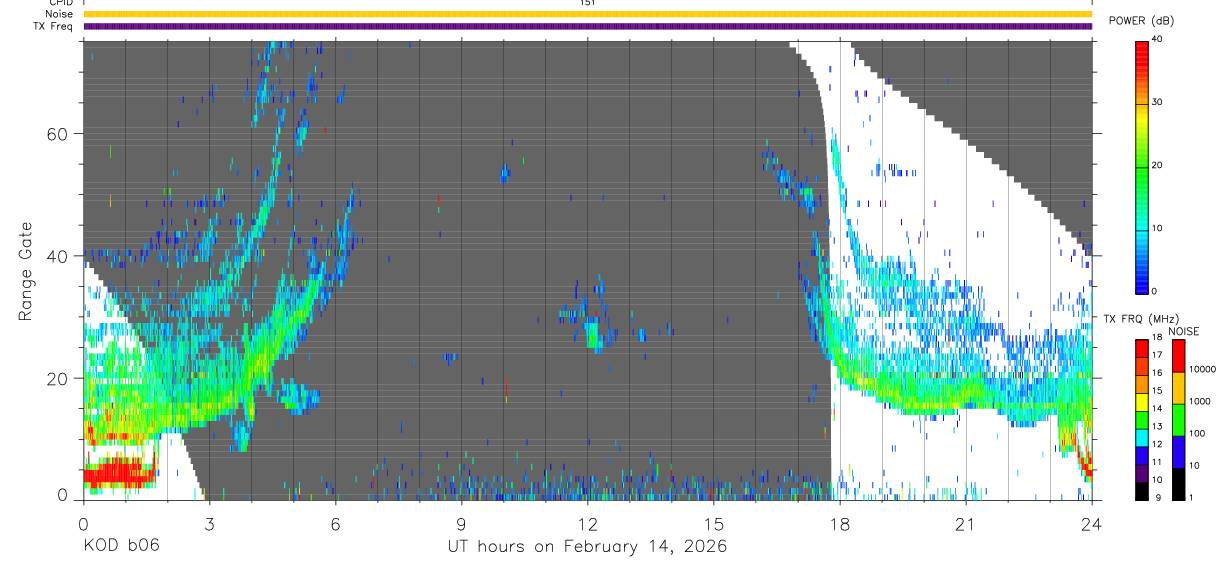This screenshot has height=567, width=1228.
Task: Select black segment of TX FRQ color scale
Action: pyautogui.click(x=1142, y=491)
